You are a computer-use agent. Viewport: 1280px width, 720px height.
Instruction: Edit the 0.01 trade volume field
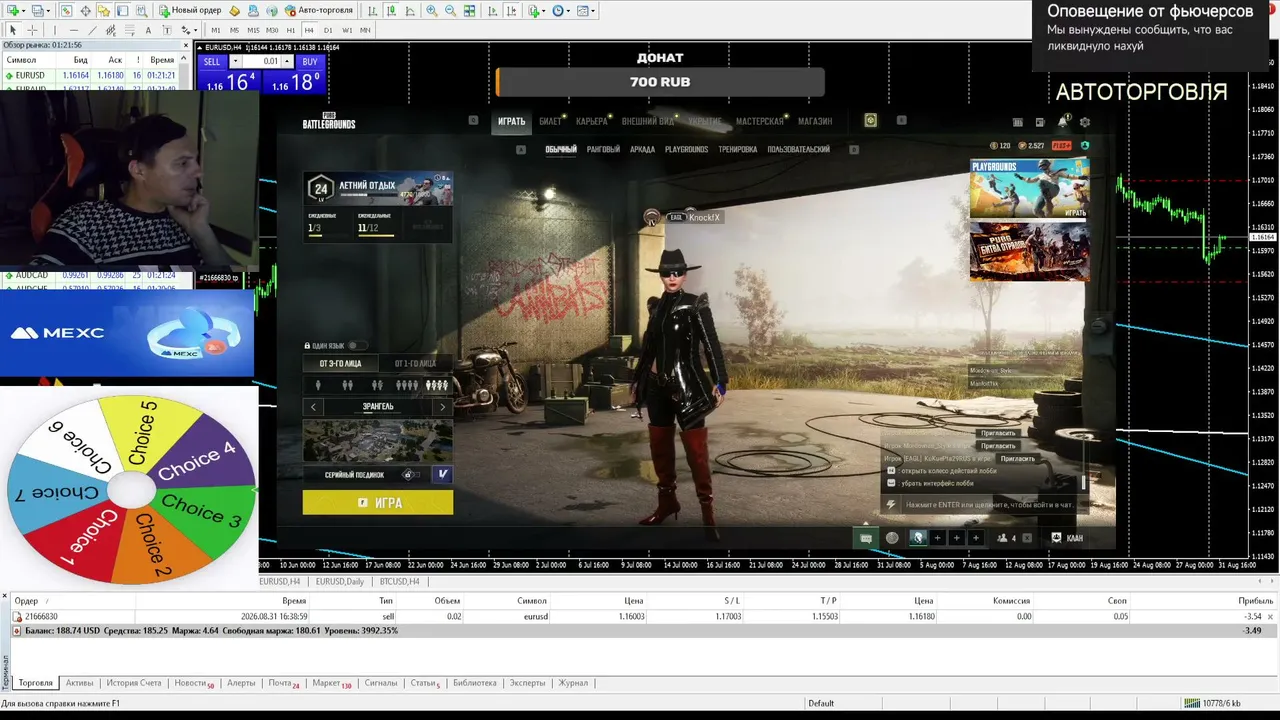(x=263, y=62)
